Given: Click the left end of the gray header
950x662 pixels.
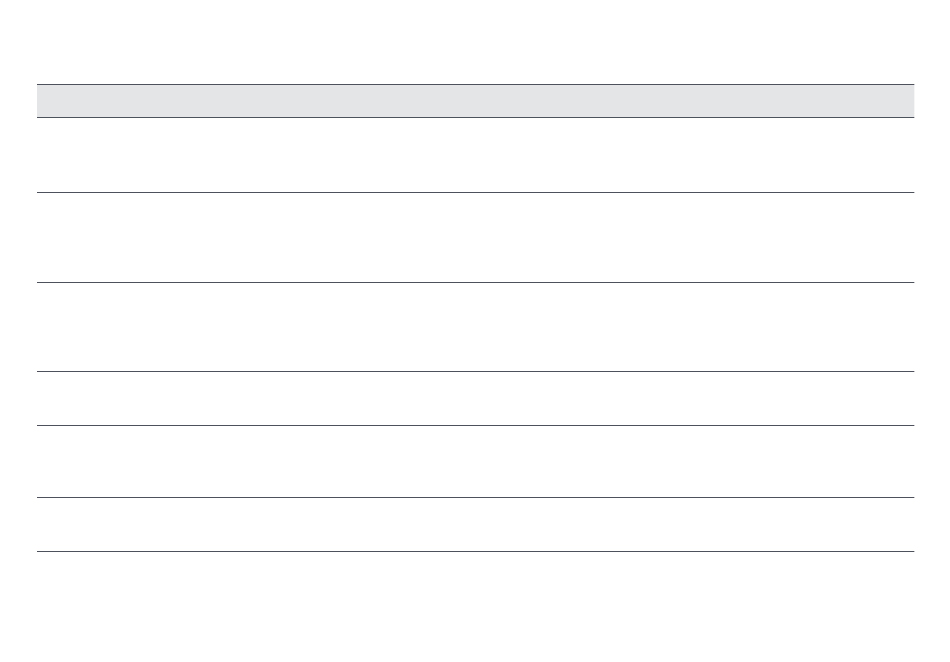Looking at the screenshot, I should click(45, 101).
